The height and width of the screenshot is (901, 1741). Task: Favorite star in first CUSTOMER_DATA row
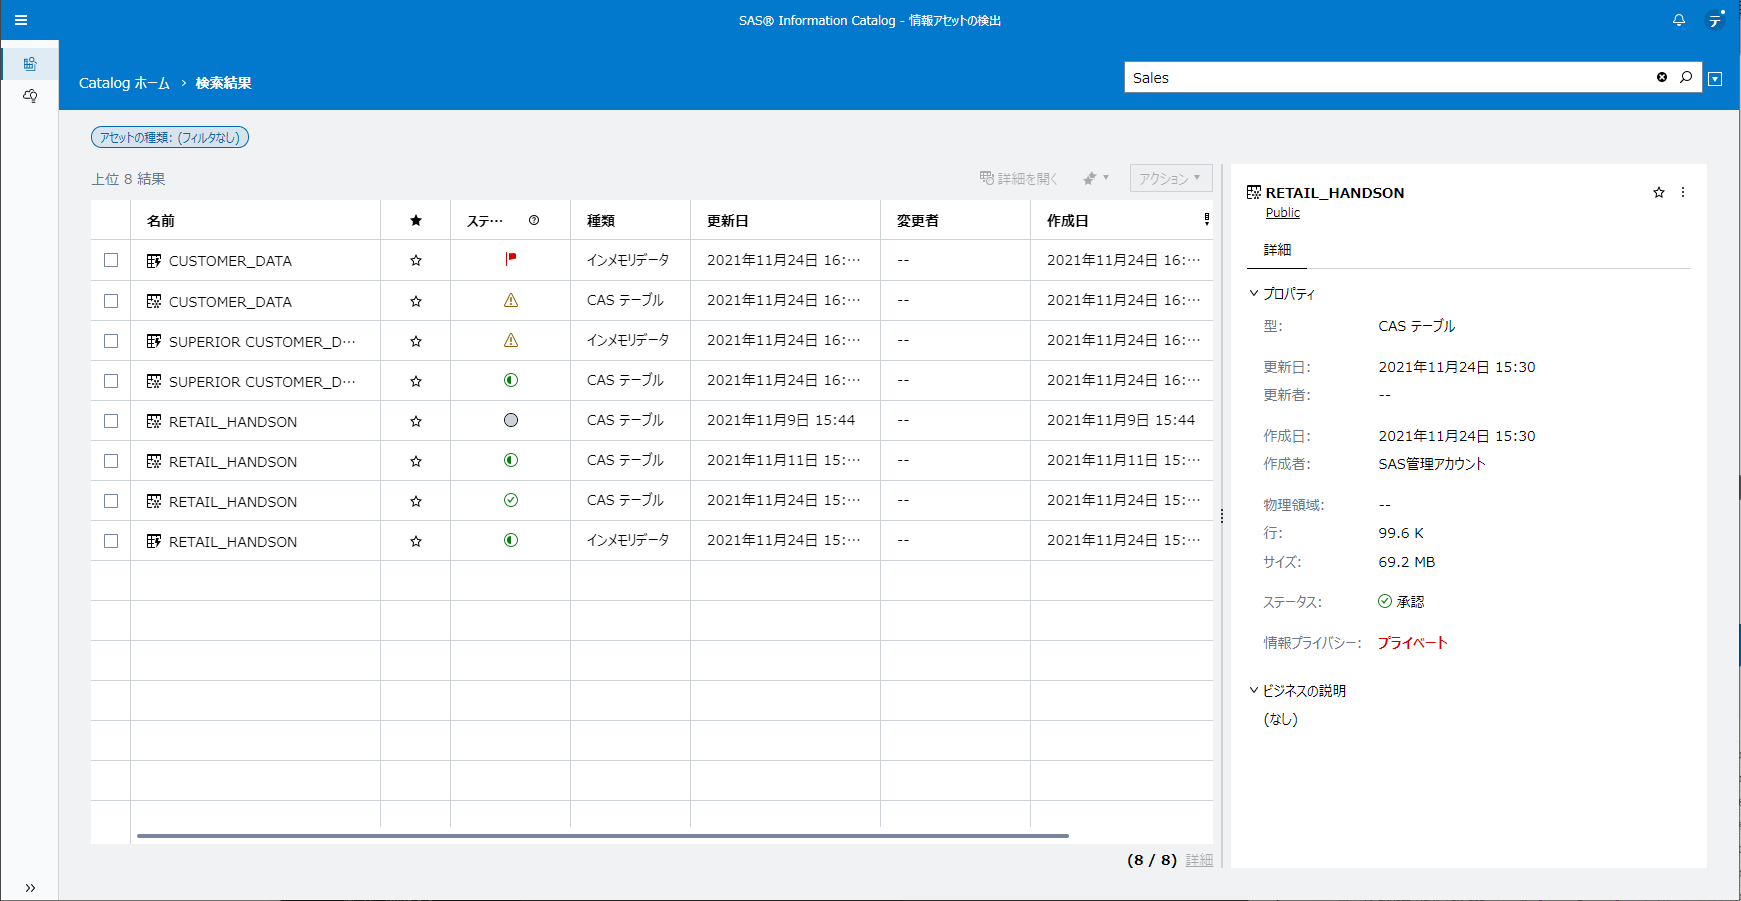pos(416,260)
